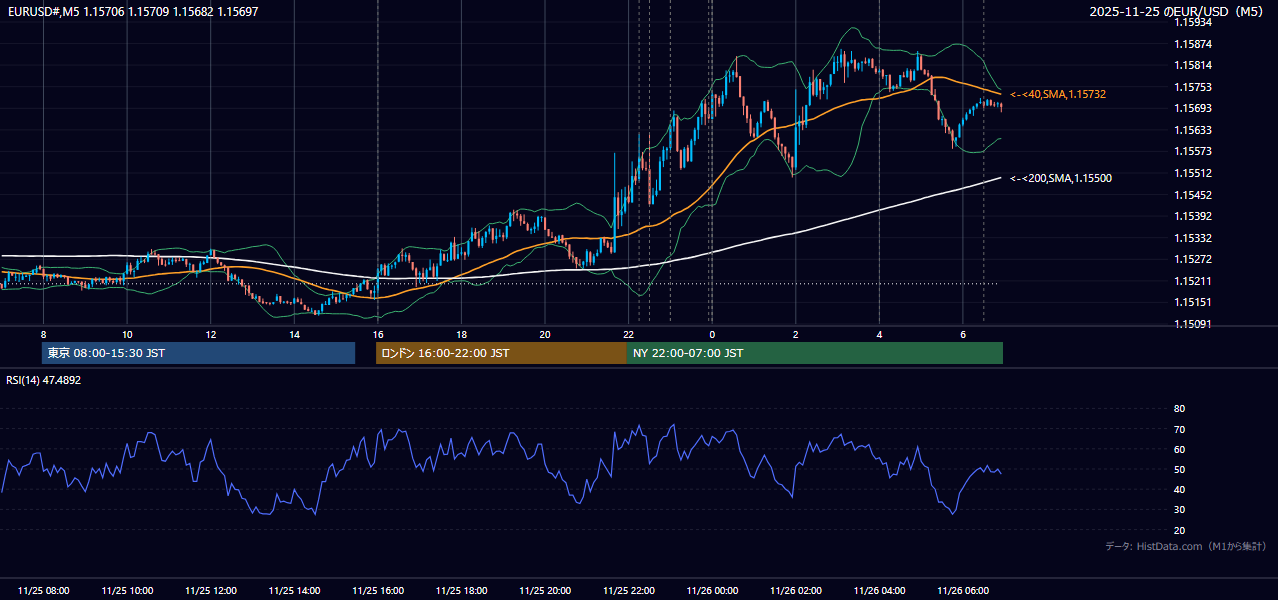The width and height of the screenshot is (1278, 600).
Task: Click the price axis value 1.15874
Action: (1194, 44)
